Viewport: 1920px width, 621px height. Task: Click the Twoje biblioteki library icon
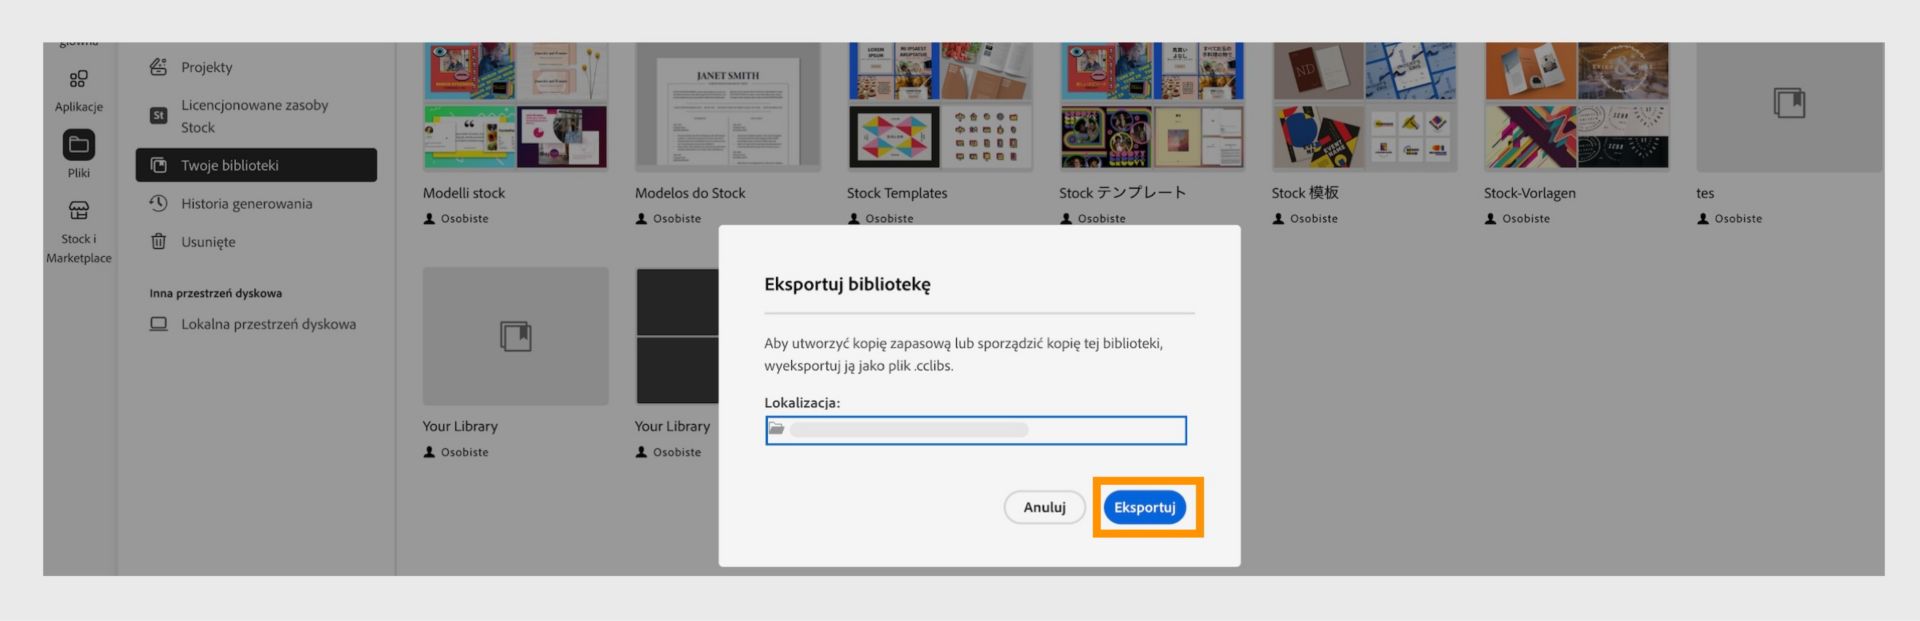(158, 165)
